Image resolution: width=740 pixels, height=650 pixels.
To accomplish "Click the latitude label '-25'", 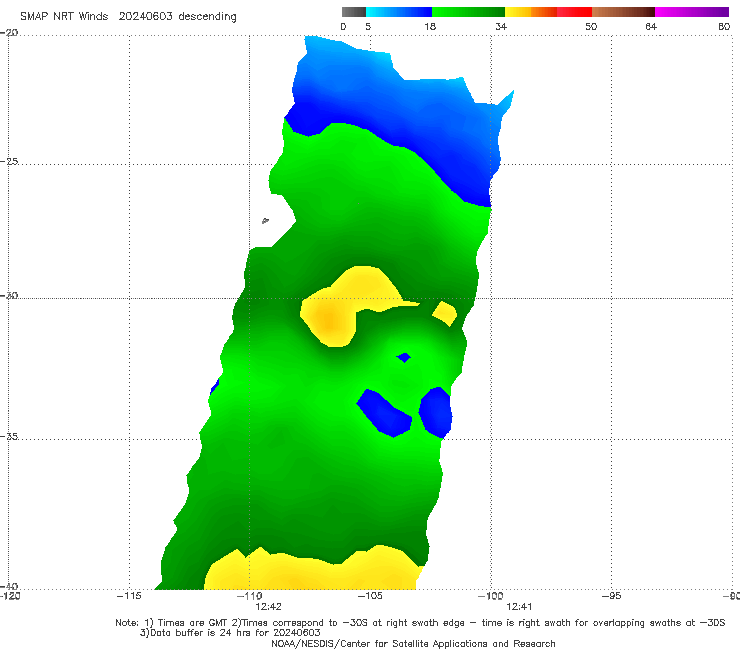I will point(9,161).
